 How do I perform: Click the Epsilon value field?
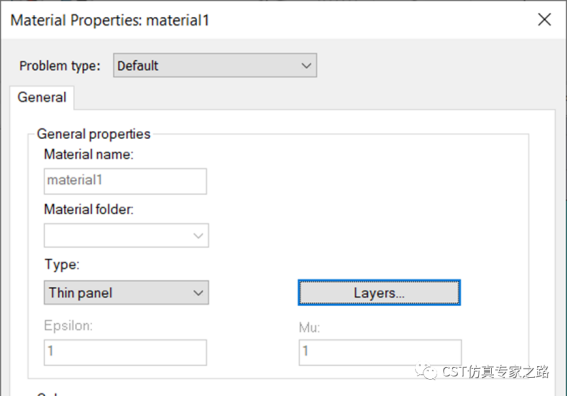(x=125, y=352)
